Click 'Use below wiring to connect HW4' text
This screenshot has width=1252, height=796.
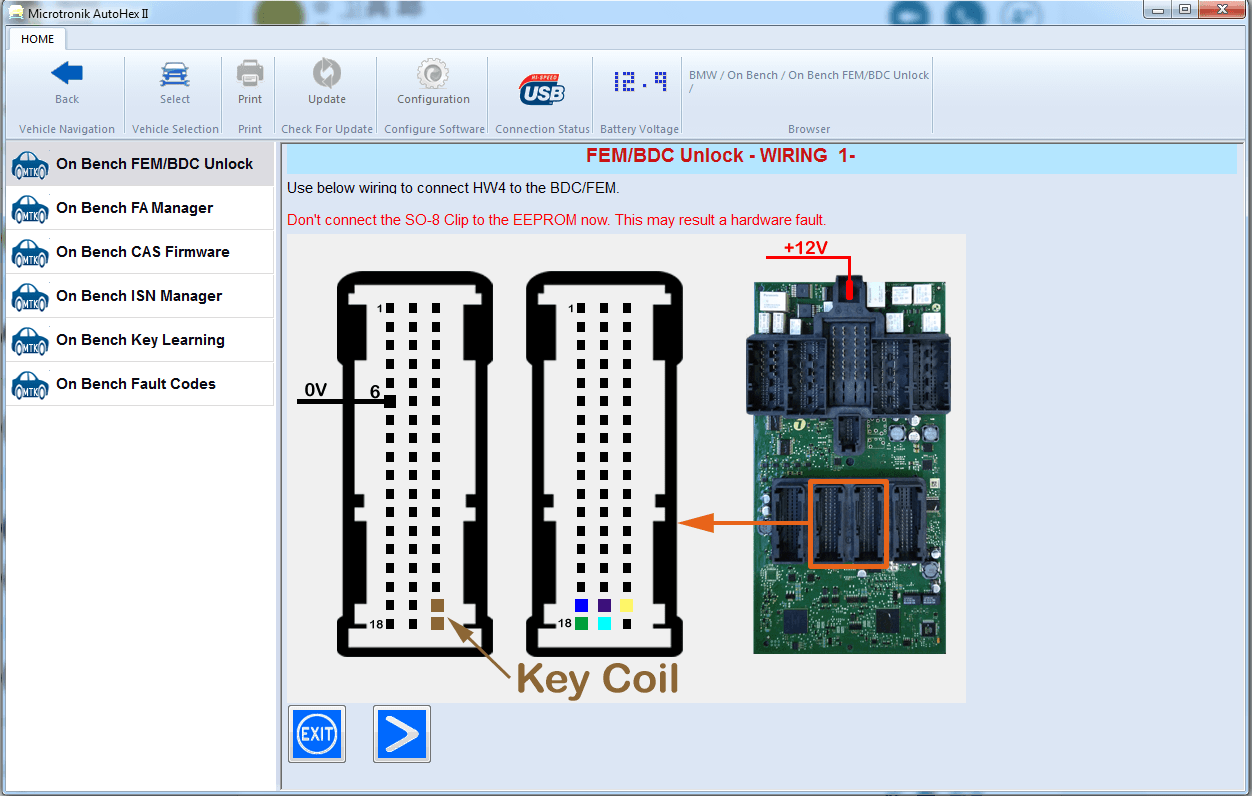[x=453, y=188]
